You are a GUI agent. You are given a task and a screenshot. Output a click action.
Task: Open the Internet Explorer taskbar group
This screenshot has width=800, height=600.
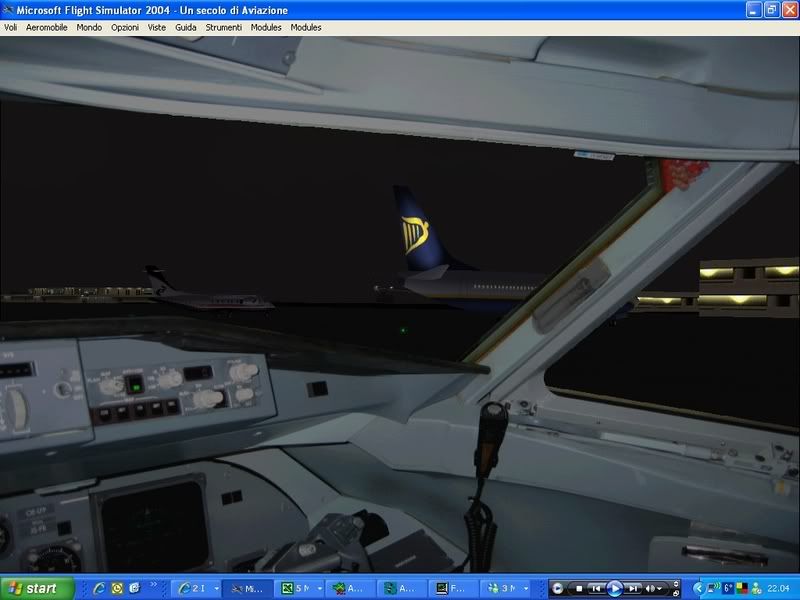click(192, 588)
